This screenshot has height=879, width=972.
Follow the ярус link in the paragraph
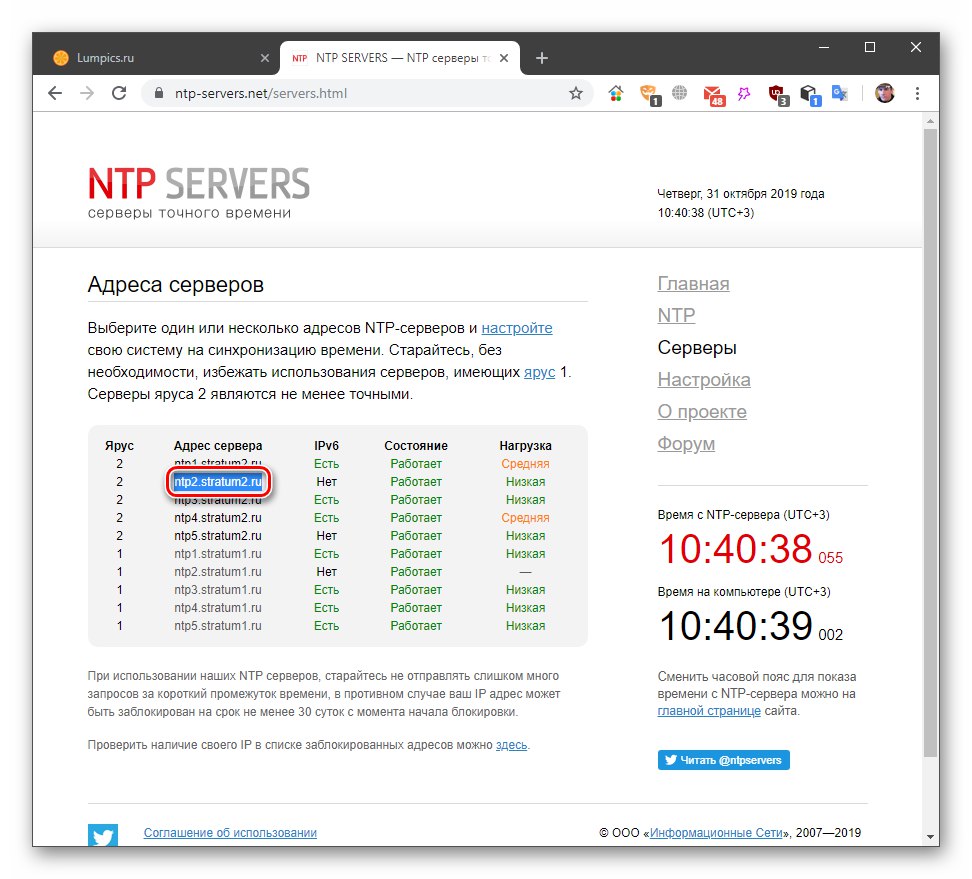pos(539,372)
